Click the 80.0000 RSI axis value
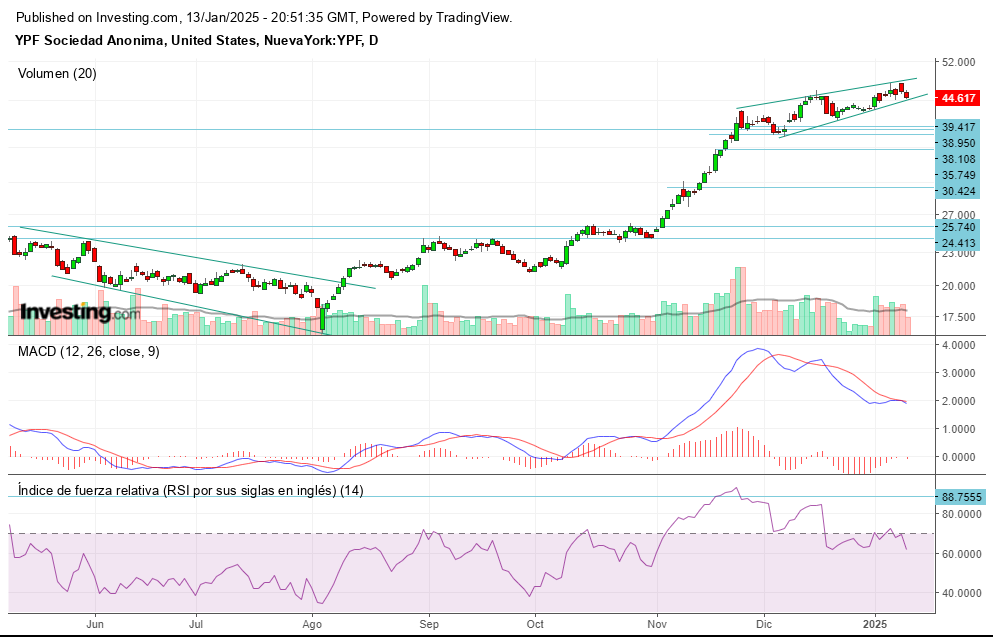The height and width of the screenshot is (637, 993). click(x=961, y=514)
